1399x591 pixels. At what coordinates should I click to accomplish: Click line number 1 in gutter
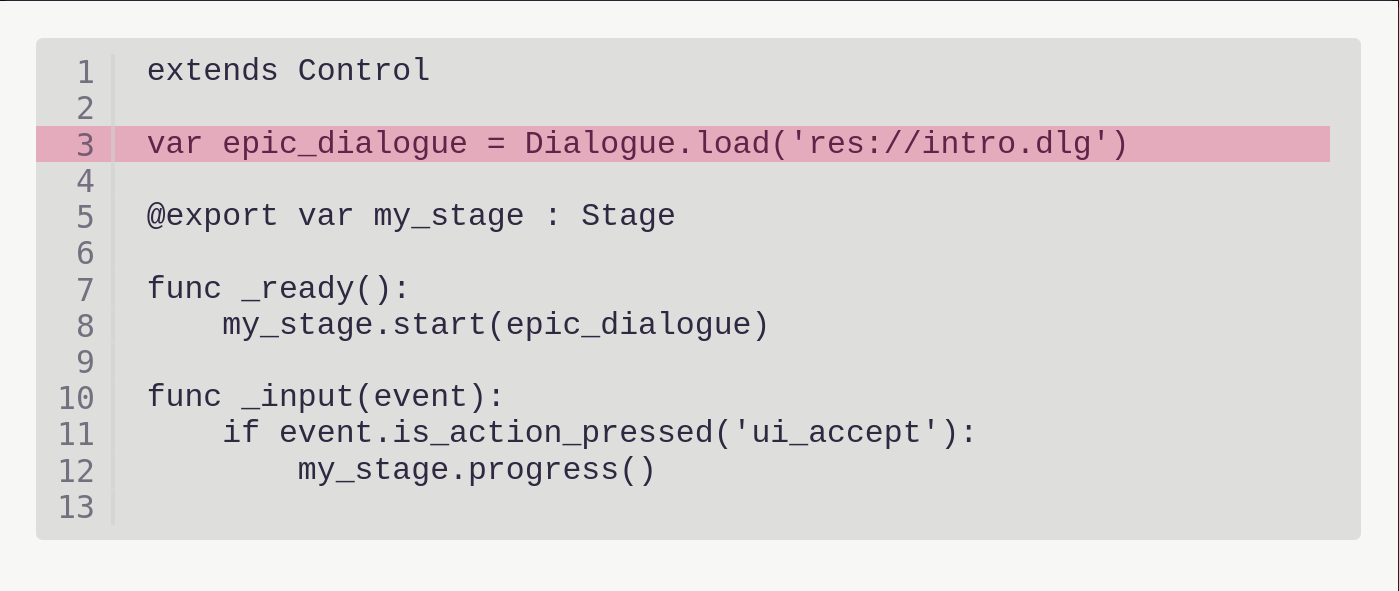(x=85, y=72)
